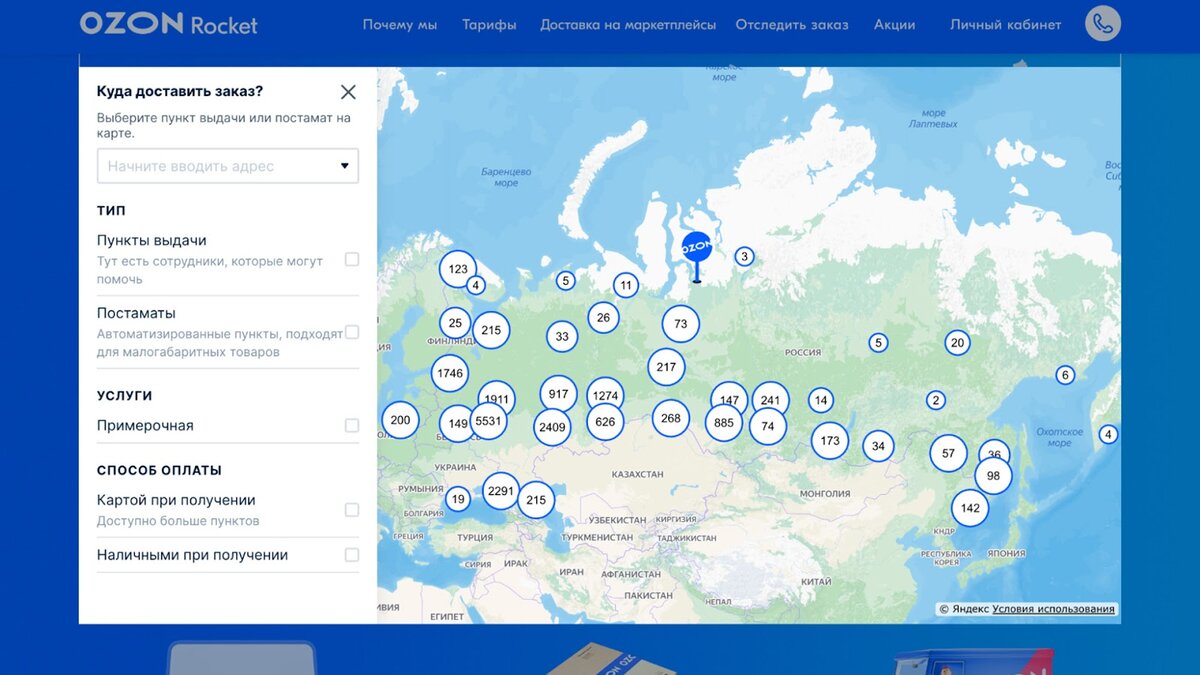The height and width of the screenshot is (675, 1200).
Task: Select map cluster labeled 2409
Action: coord(552,427)
